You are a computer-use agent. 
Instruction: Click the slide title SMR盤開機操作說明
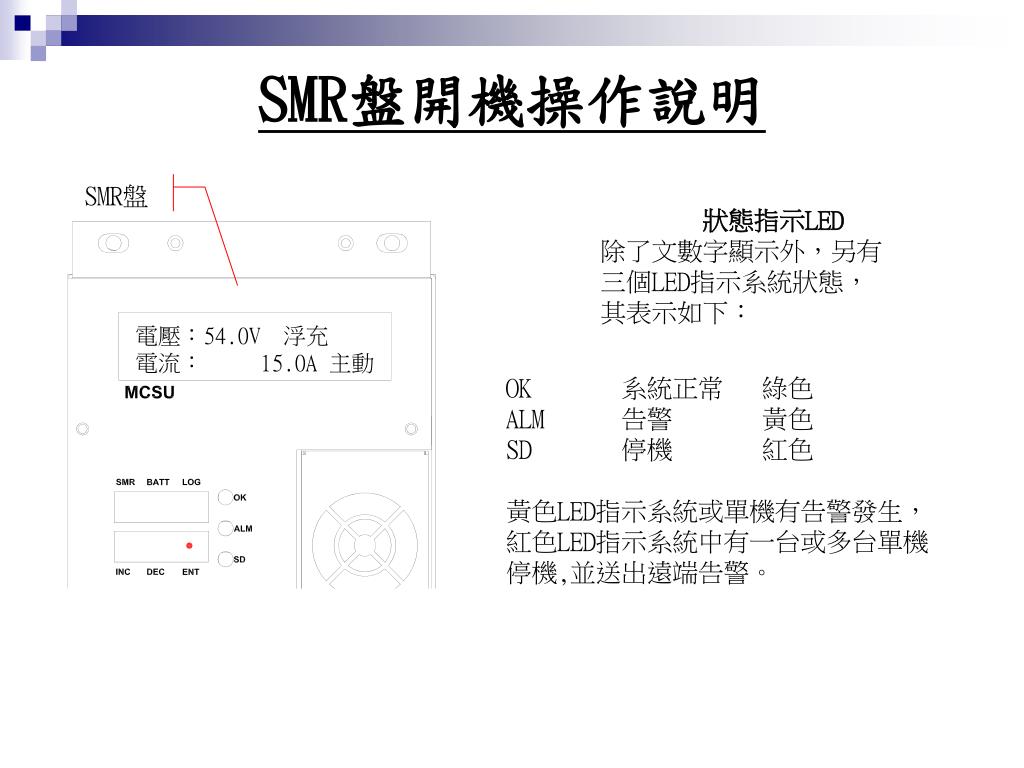pyautogui.click(x=511, y=101)
